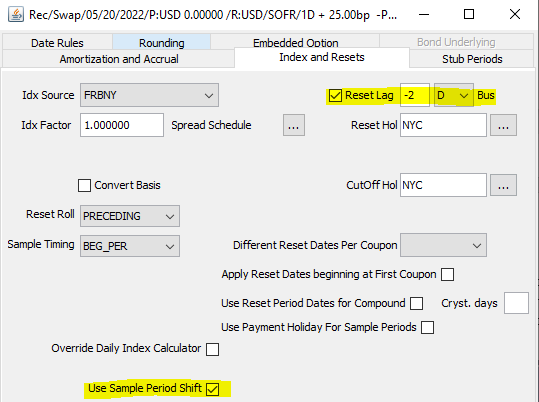Open the Stub Periods tab

pos(472,59)
